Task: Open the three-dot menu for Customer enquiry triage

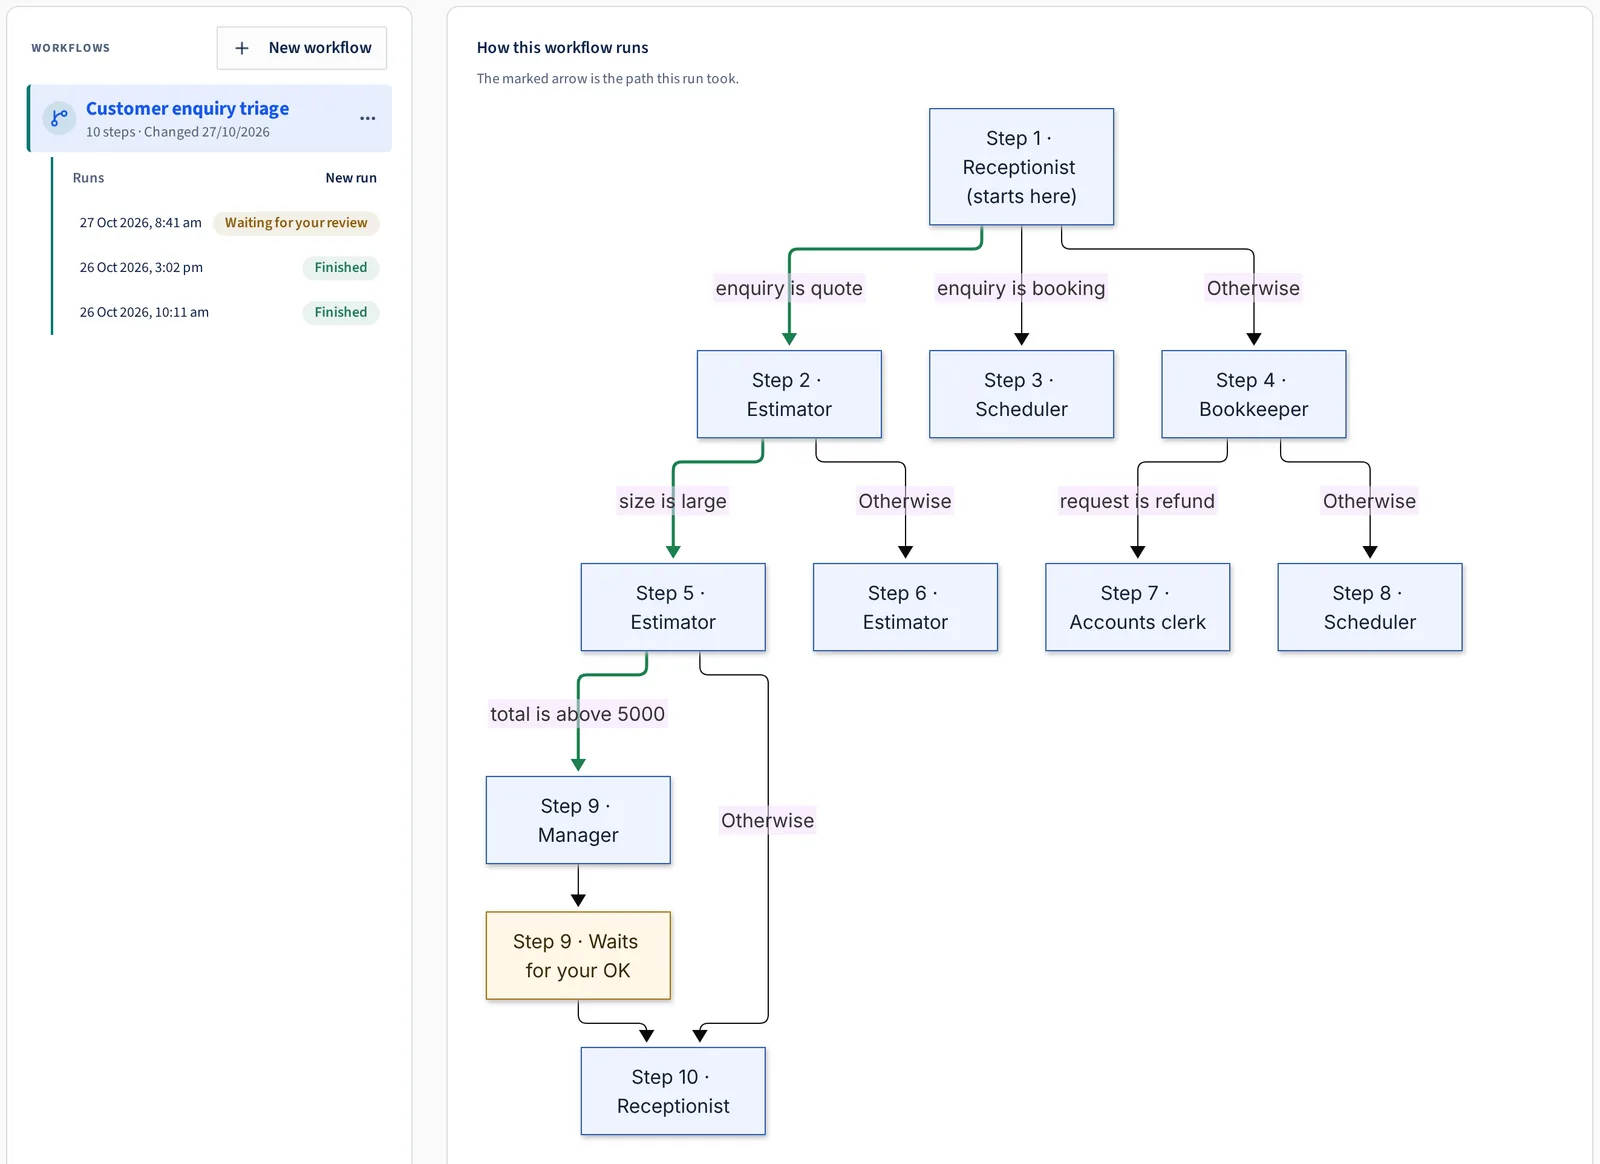Action: point(368,118)
